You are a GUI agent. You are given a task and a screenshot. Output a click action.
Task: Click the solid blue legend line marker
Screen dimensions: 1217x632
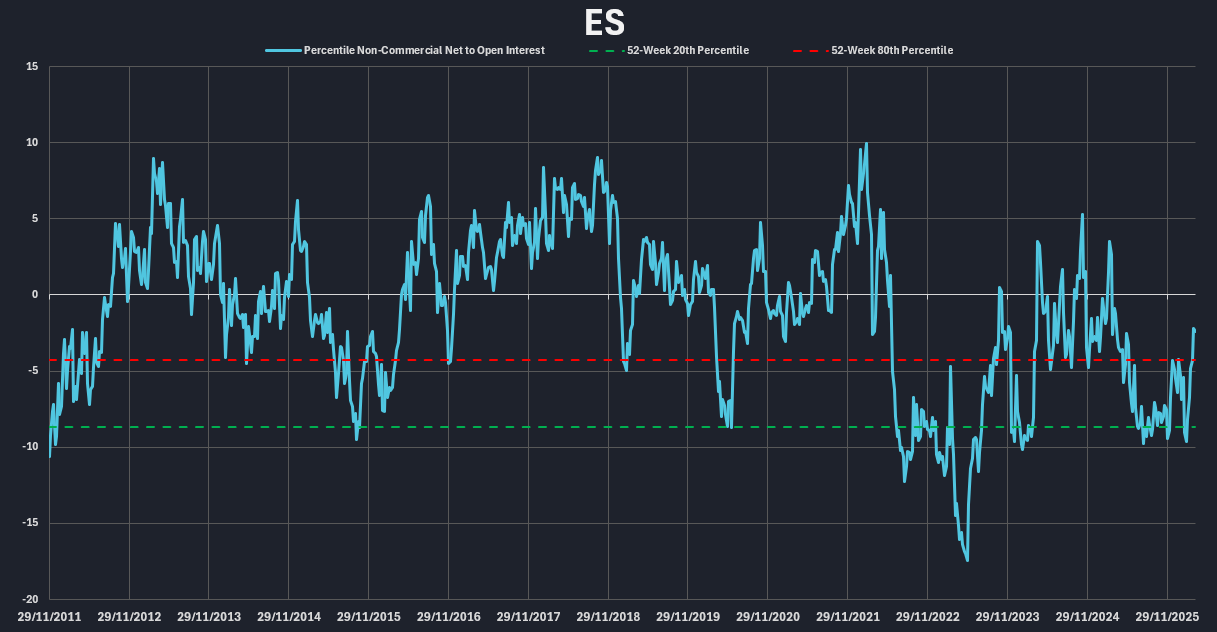click(x=283, y=50)
